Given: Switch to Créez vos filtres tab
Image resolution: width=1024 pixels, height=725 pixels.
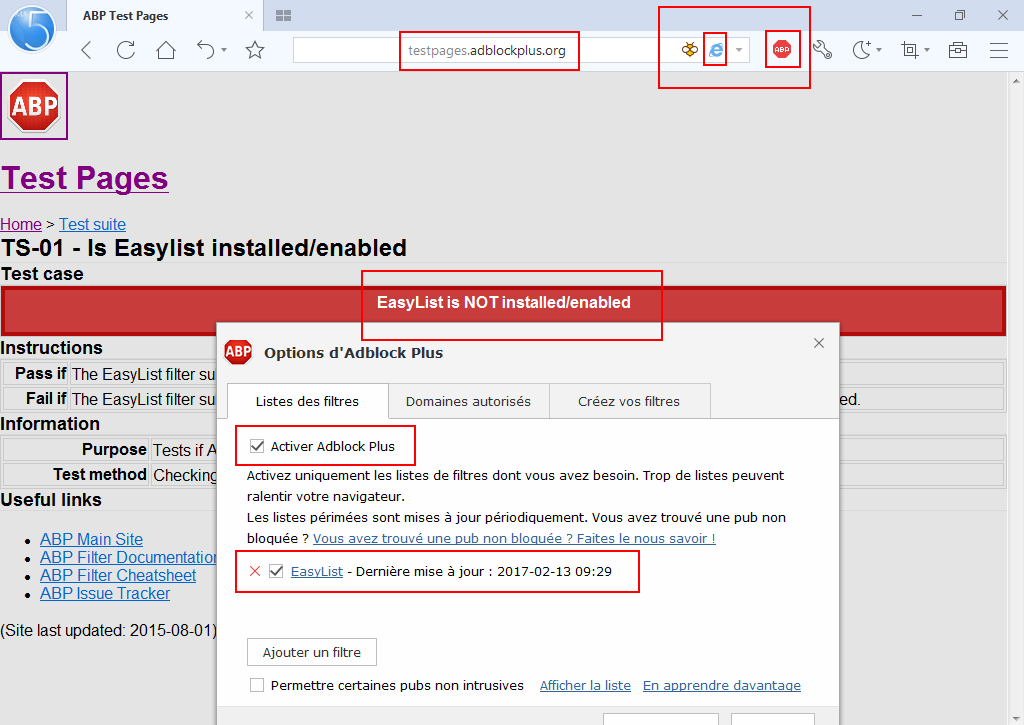Looking at the screenshot, I should 629,401.
